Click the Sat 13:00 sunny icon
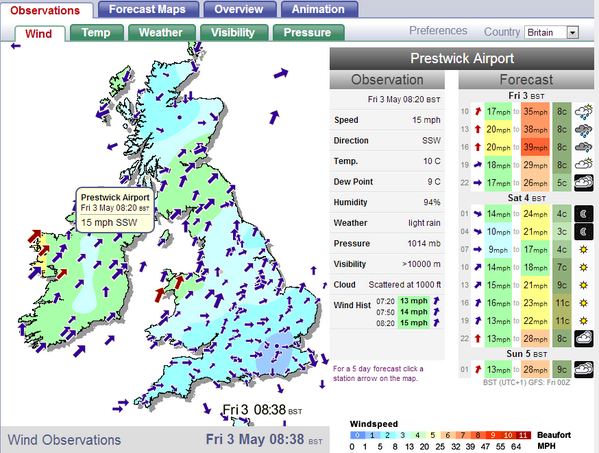 pyautogui.click(x=583, y=285)
